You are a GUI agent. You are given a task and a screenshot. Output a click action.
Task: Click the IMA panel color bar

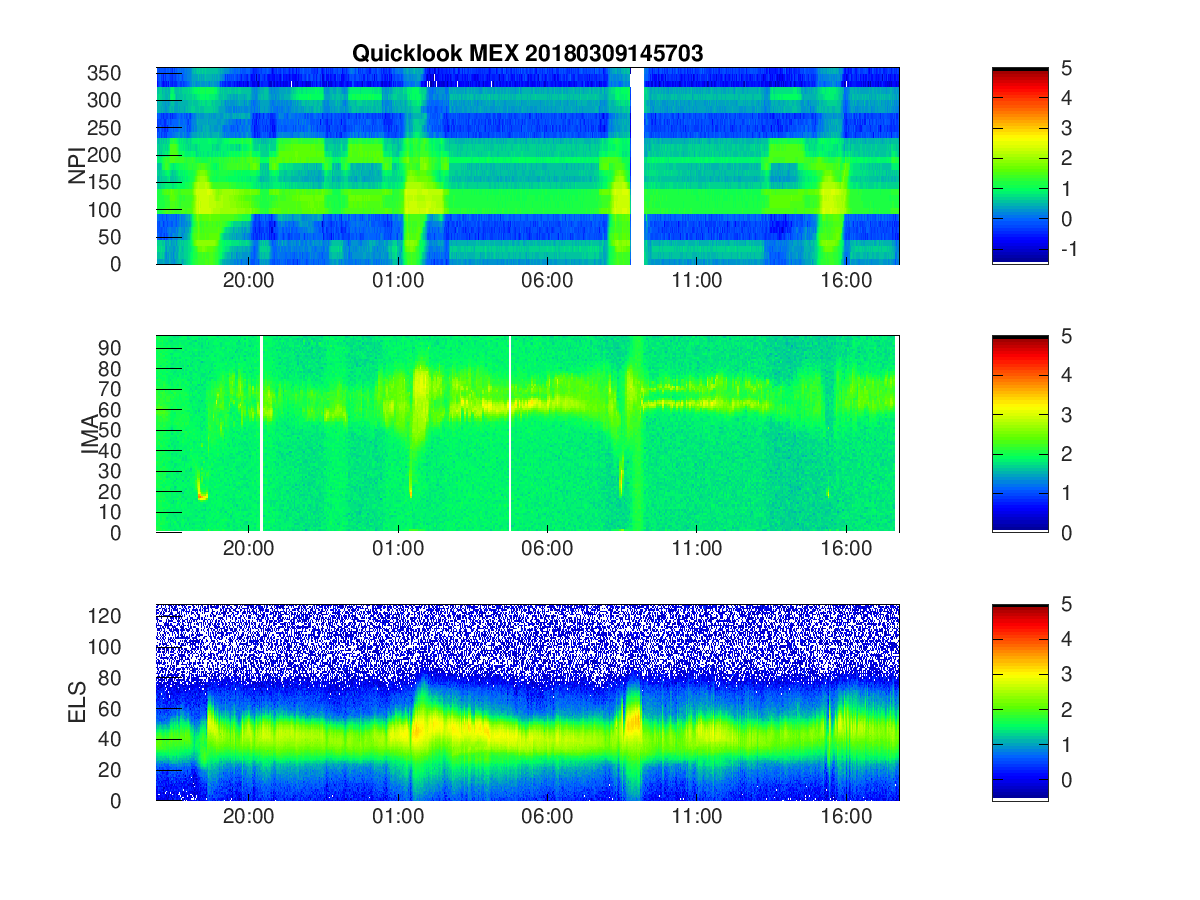[x=1020, y=434]
